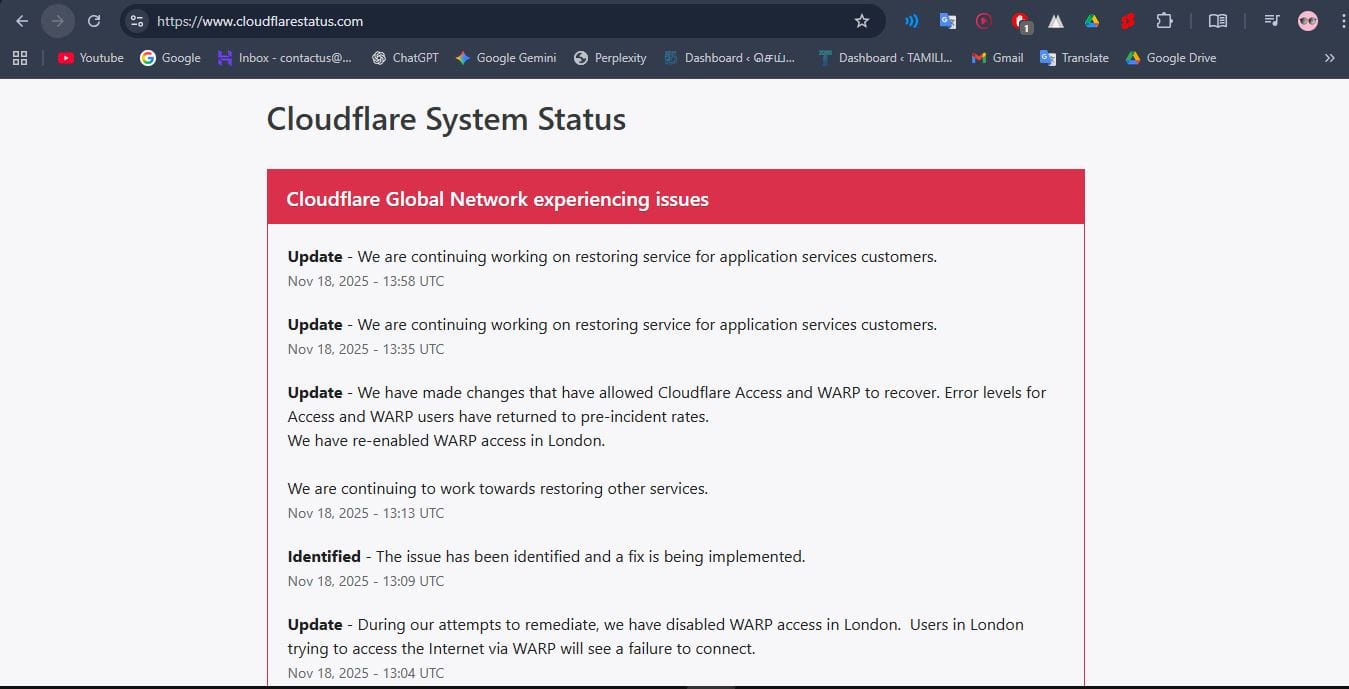The height and width of the screenshot is (689, 1349).
Task: Open the Gmail bookmark
Action: coord(997,58)
